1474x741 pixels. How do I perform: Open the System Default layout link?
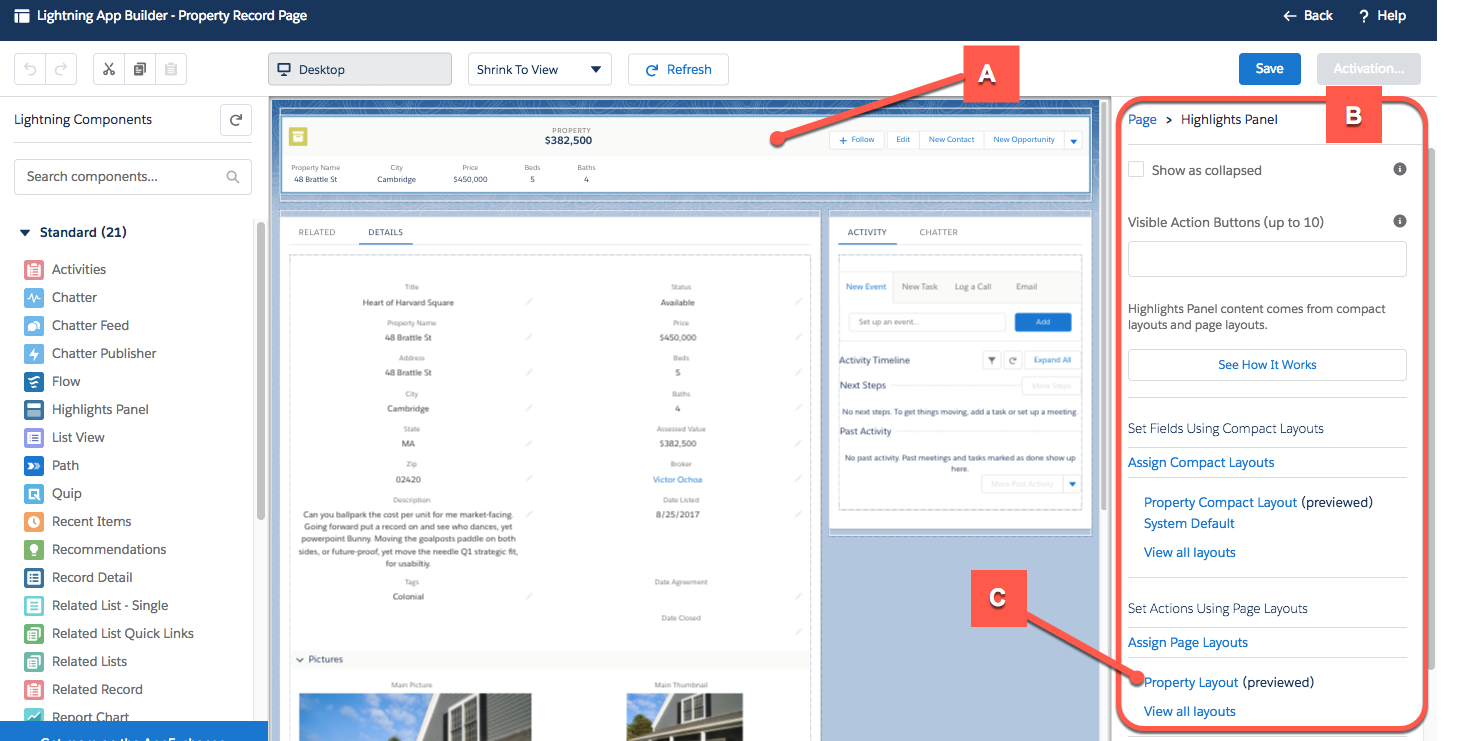pyautogui.click(x=1189, y=523)
